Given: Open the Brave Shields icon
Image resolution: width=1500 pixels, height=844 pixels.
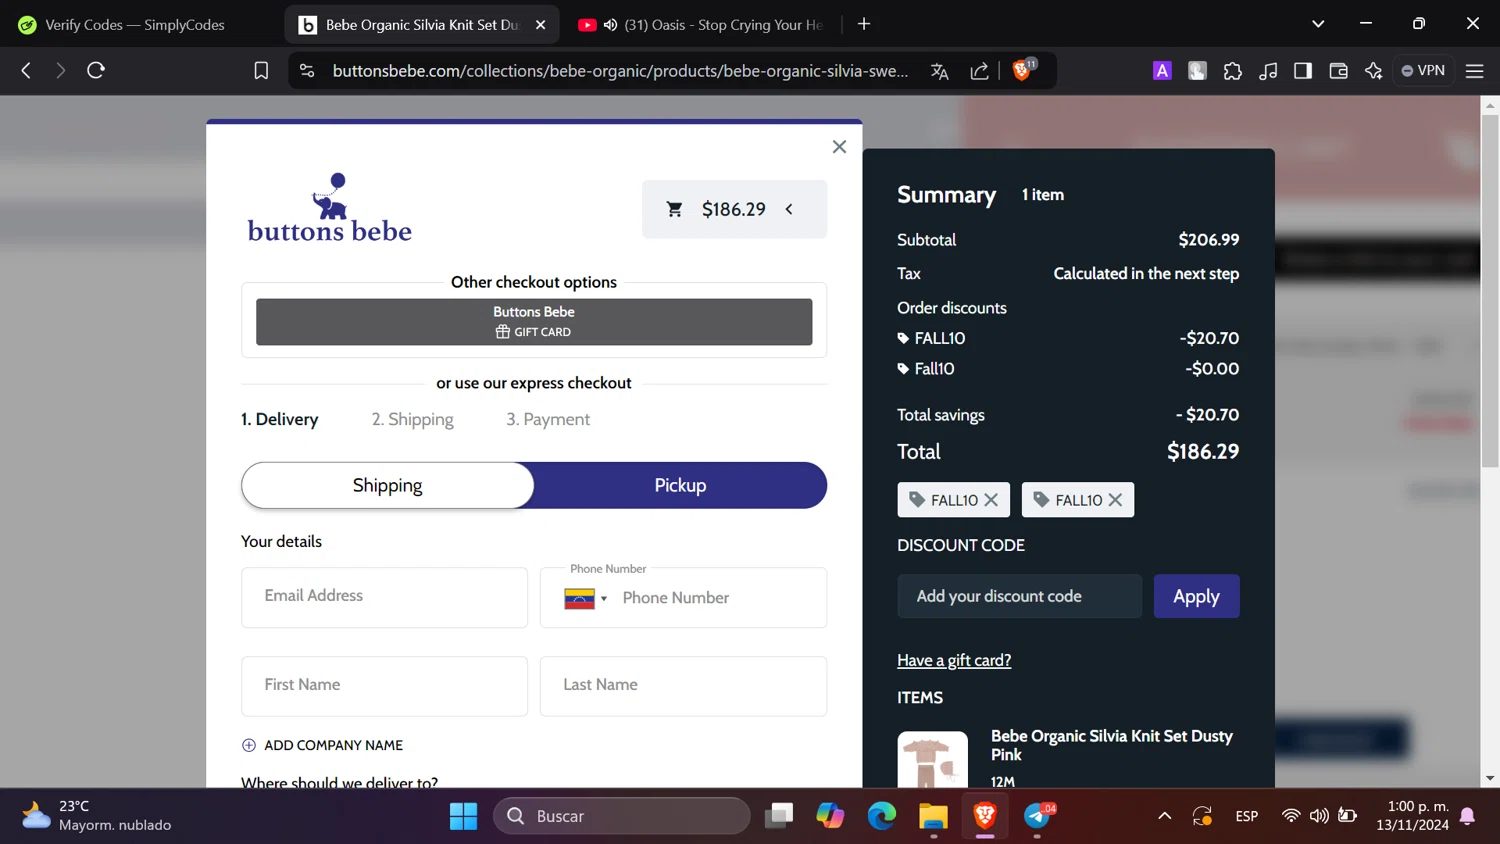Looking at the screenshot, I should pyautogui.click(x=1023, y=69).
